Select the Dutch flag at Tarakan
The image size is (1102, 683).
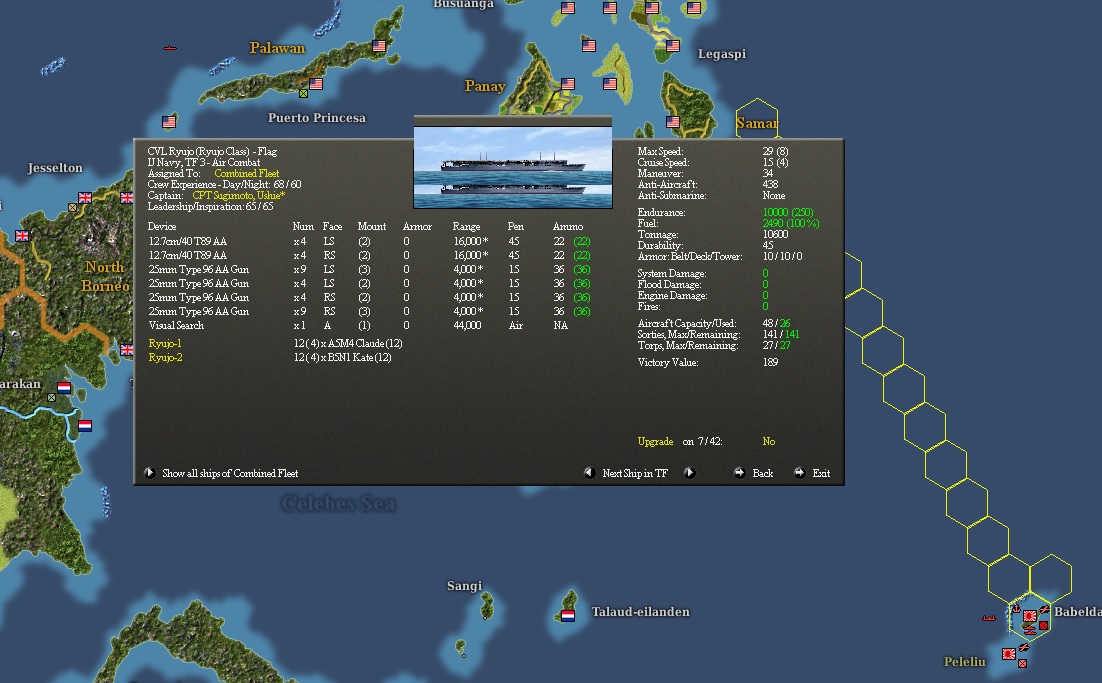click(64, 387)
